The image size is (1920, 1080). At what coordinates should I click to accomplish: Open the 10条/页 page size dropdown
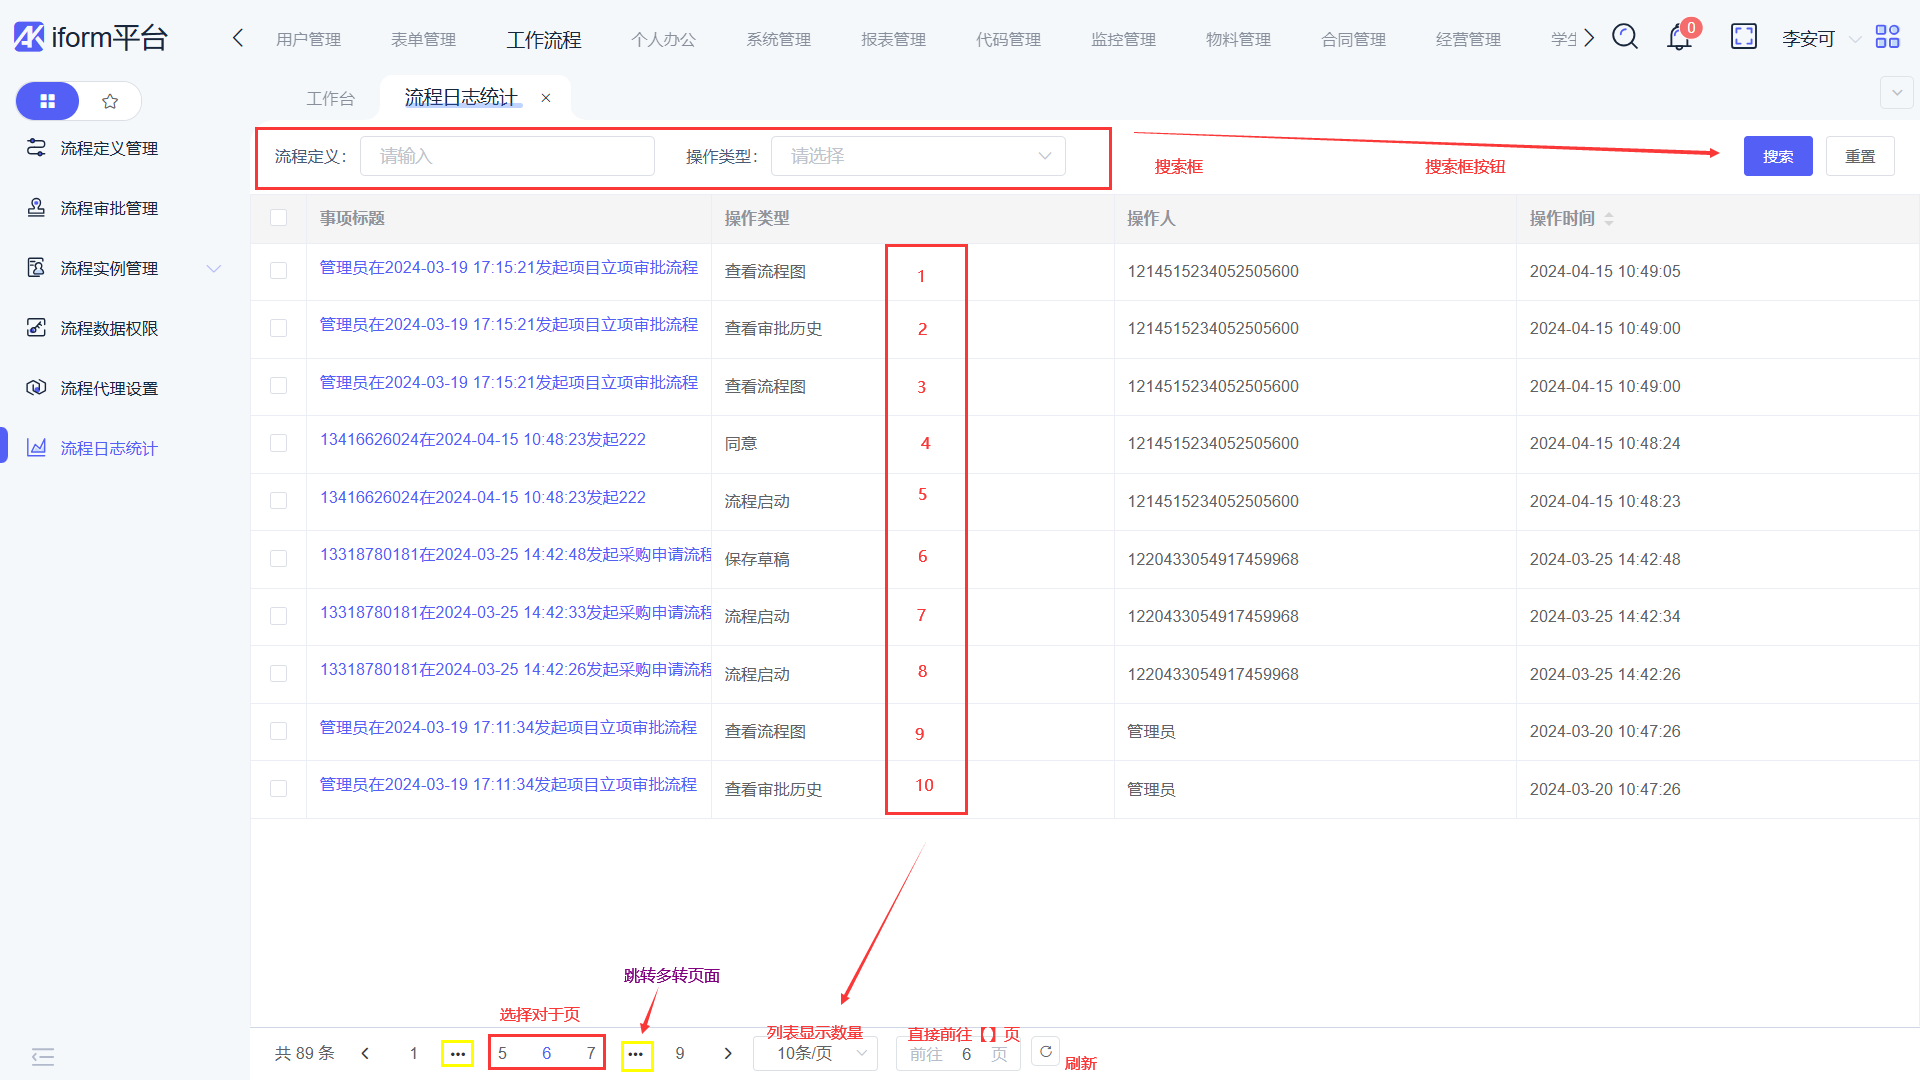pos(815,1053)
